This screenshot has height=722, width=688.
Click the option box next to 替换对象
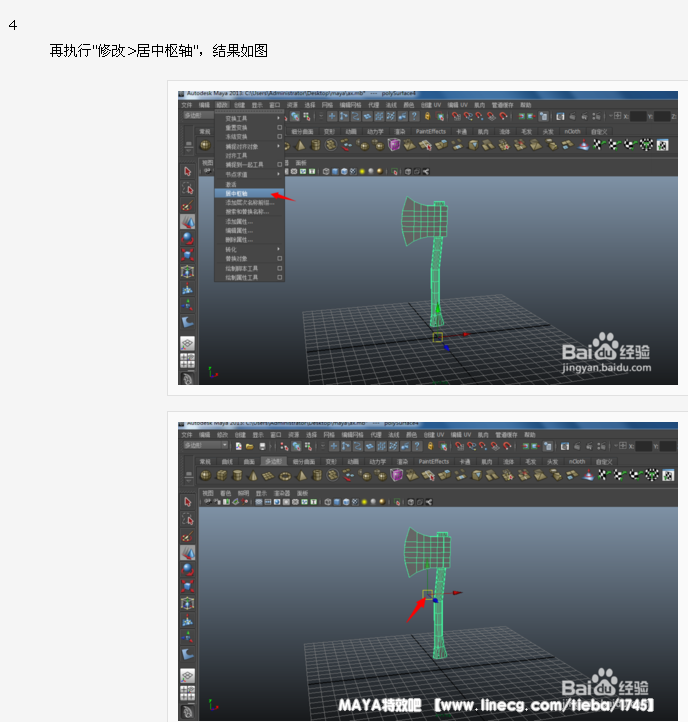tap(279, 258)
